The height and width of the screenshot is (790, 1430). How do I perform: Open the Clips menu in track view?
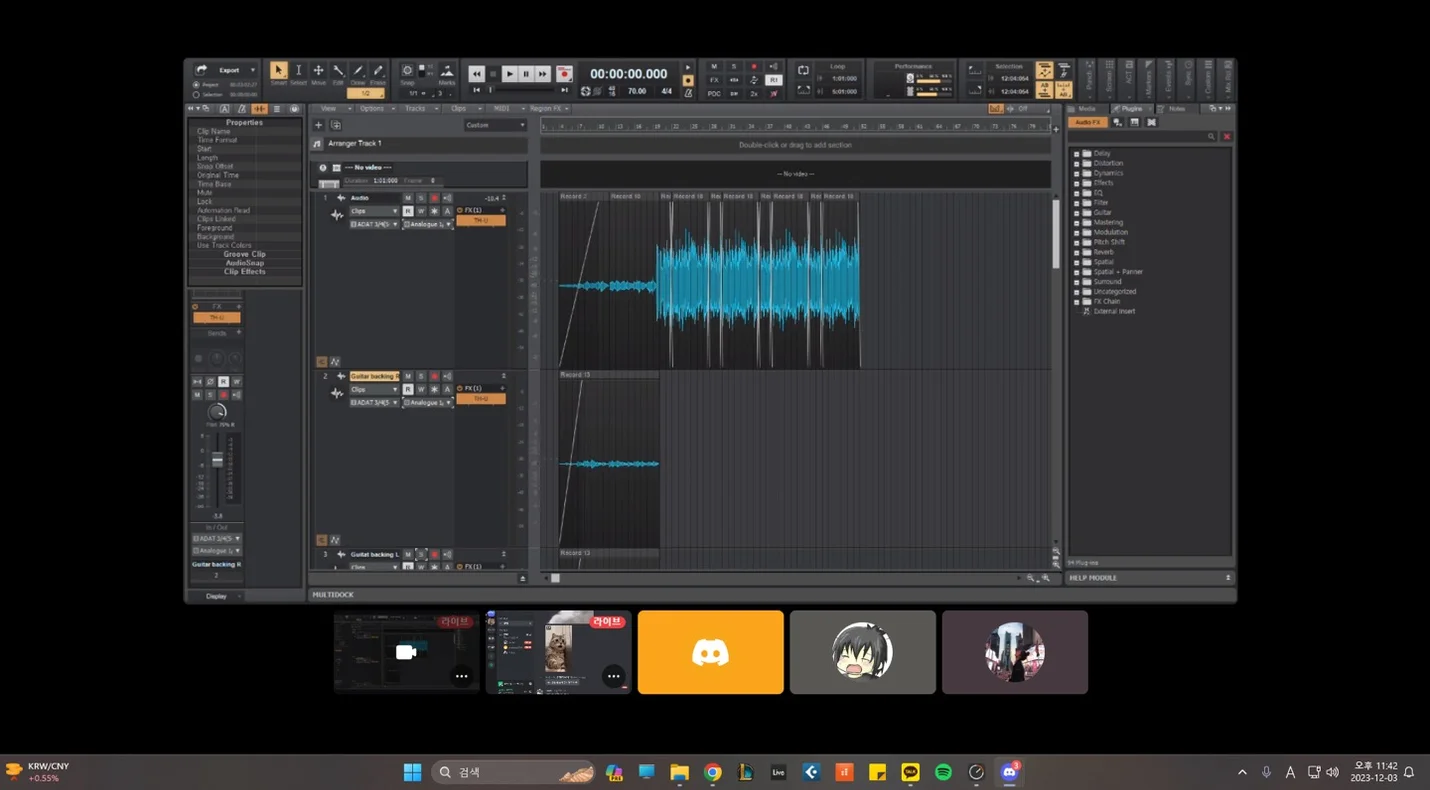[460, 108]
